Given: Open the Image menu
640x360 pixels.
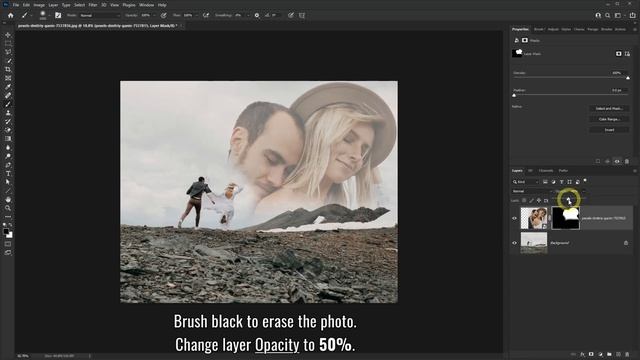Looking at the screenshot, I should pos(39,5).
